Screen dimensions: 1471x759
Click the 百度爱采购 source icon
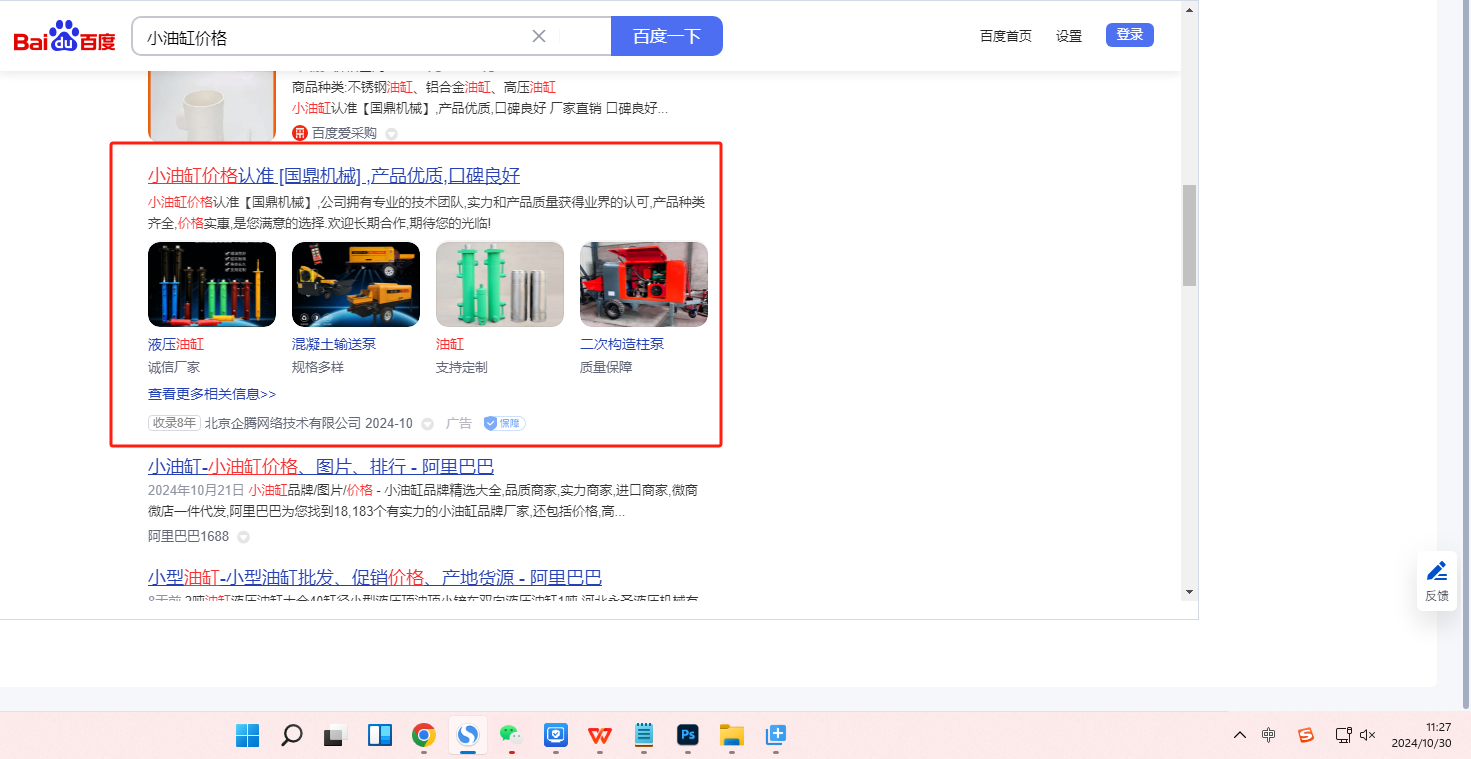pos(299,133)
